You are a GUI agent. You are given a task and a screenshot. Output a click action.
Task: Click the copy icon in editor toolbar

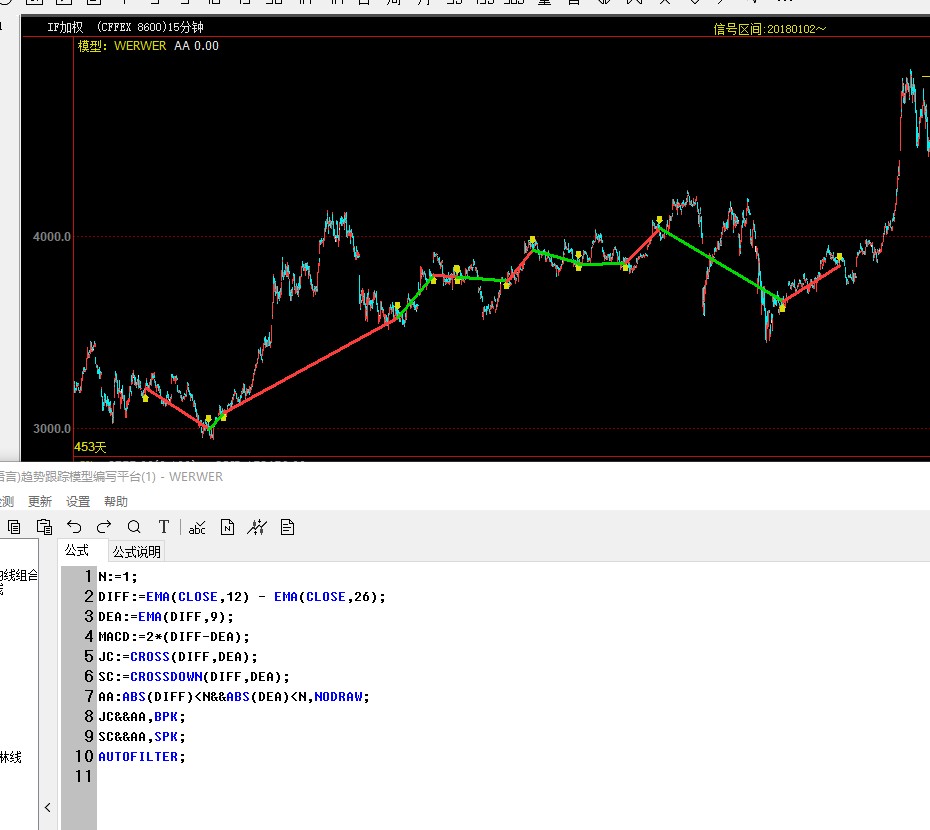pos(14,527)
